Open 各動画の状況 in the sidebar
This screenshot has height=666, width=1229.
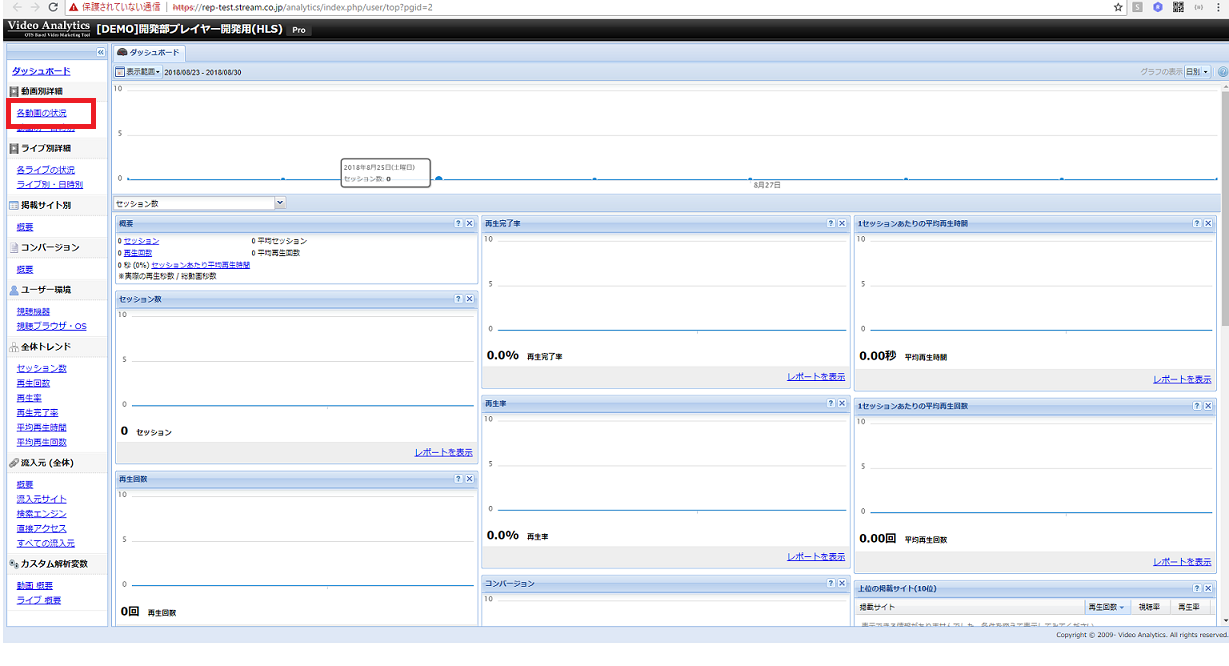(x=41, y=113)
